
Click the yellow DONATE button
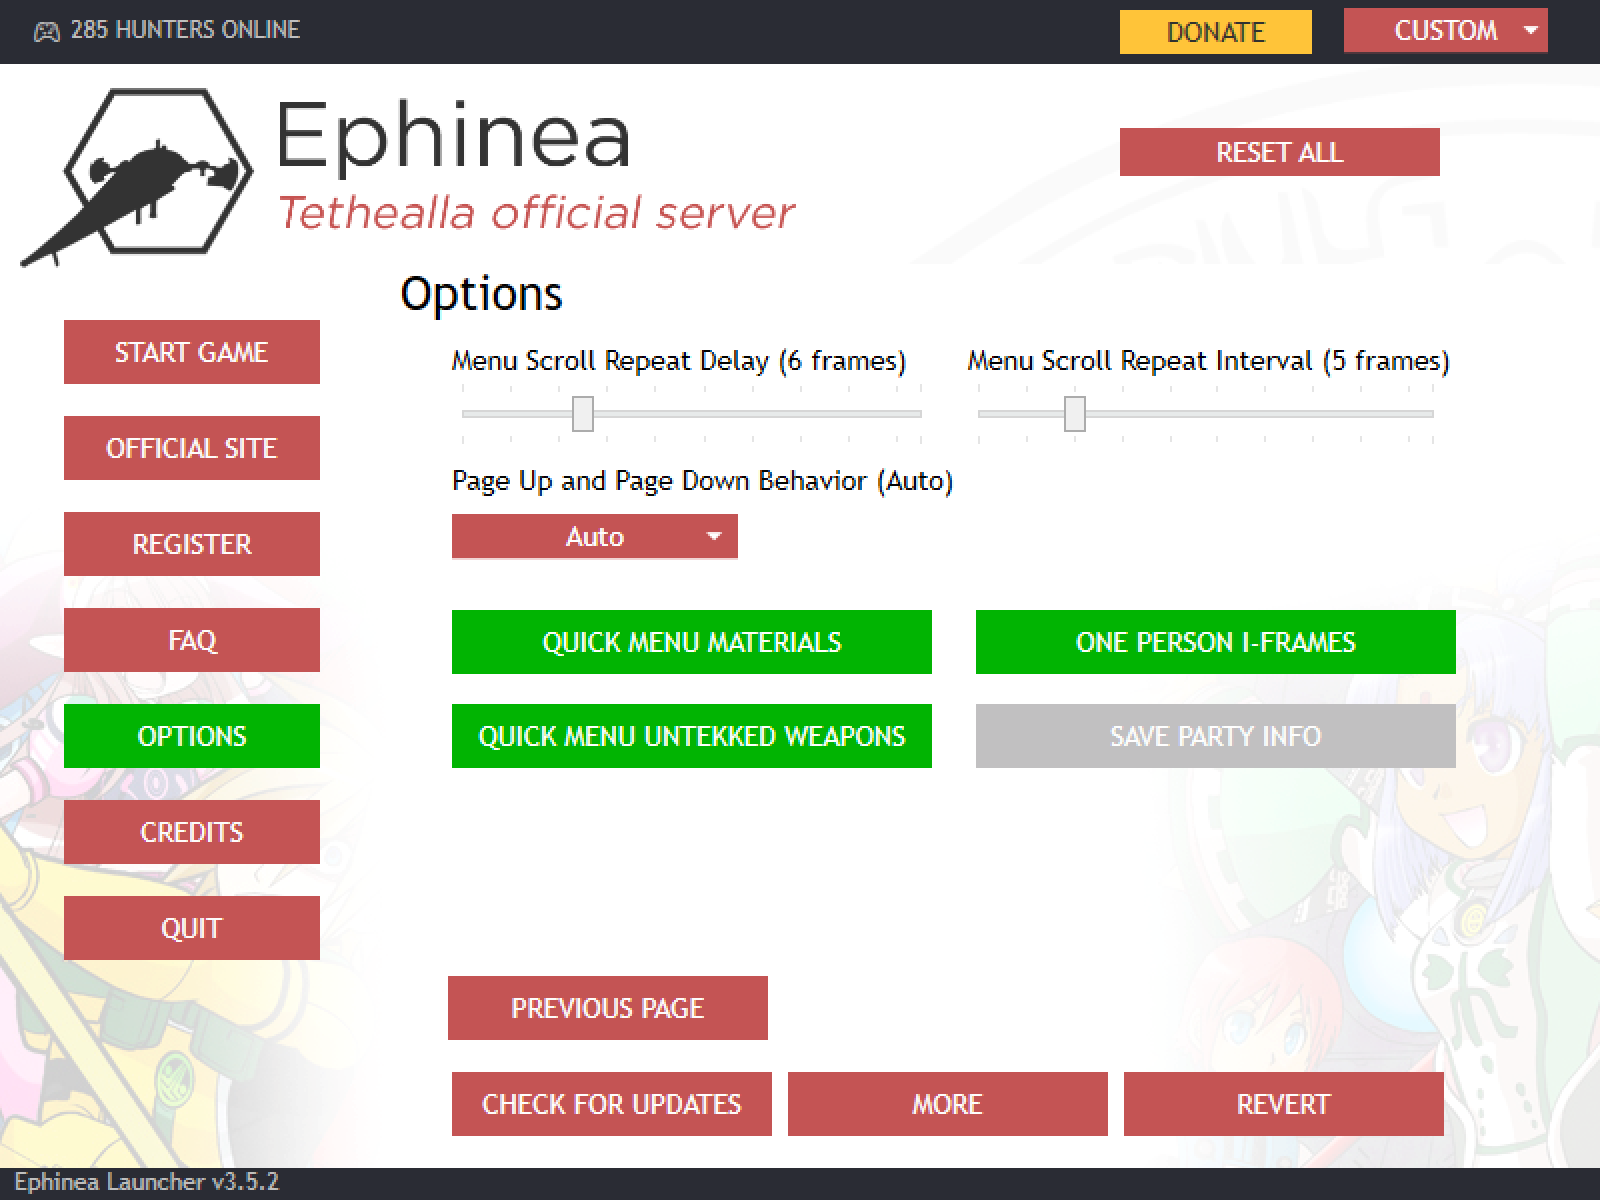pos(1216,31)
